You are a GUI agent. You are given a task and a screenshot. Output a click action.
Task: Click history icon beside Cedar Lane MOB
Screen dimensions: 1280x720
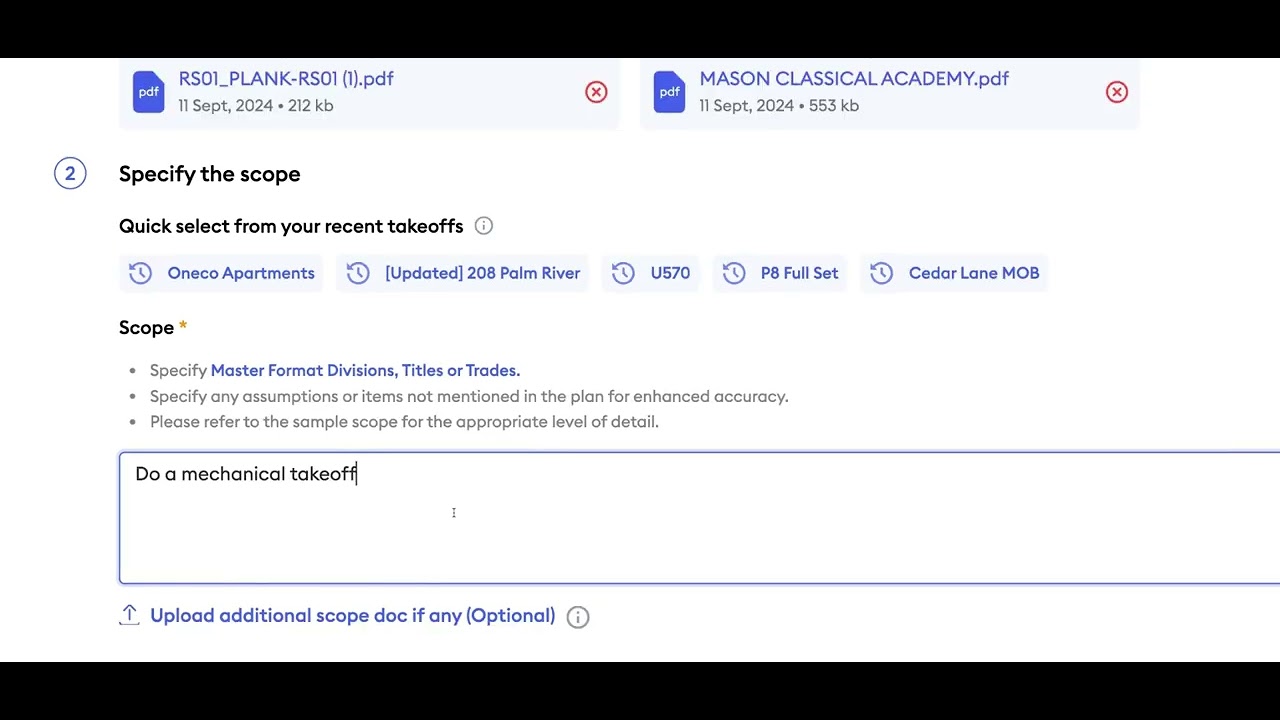pos(881,273)
